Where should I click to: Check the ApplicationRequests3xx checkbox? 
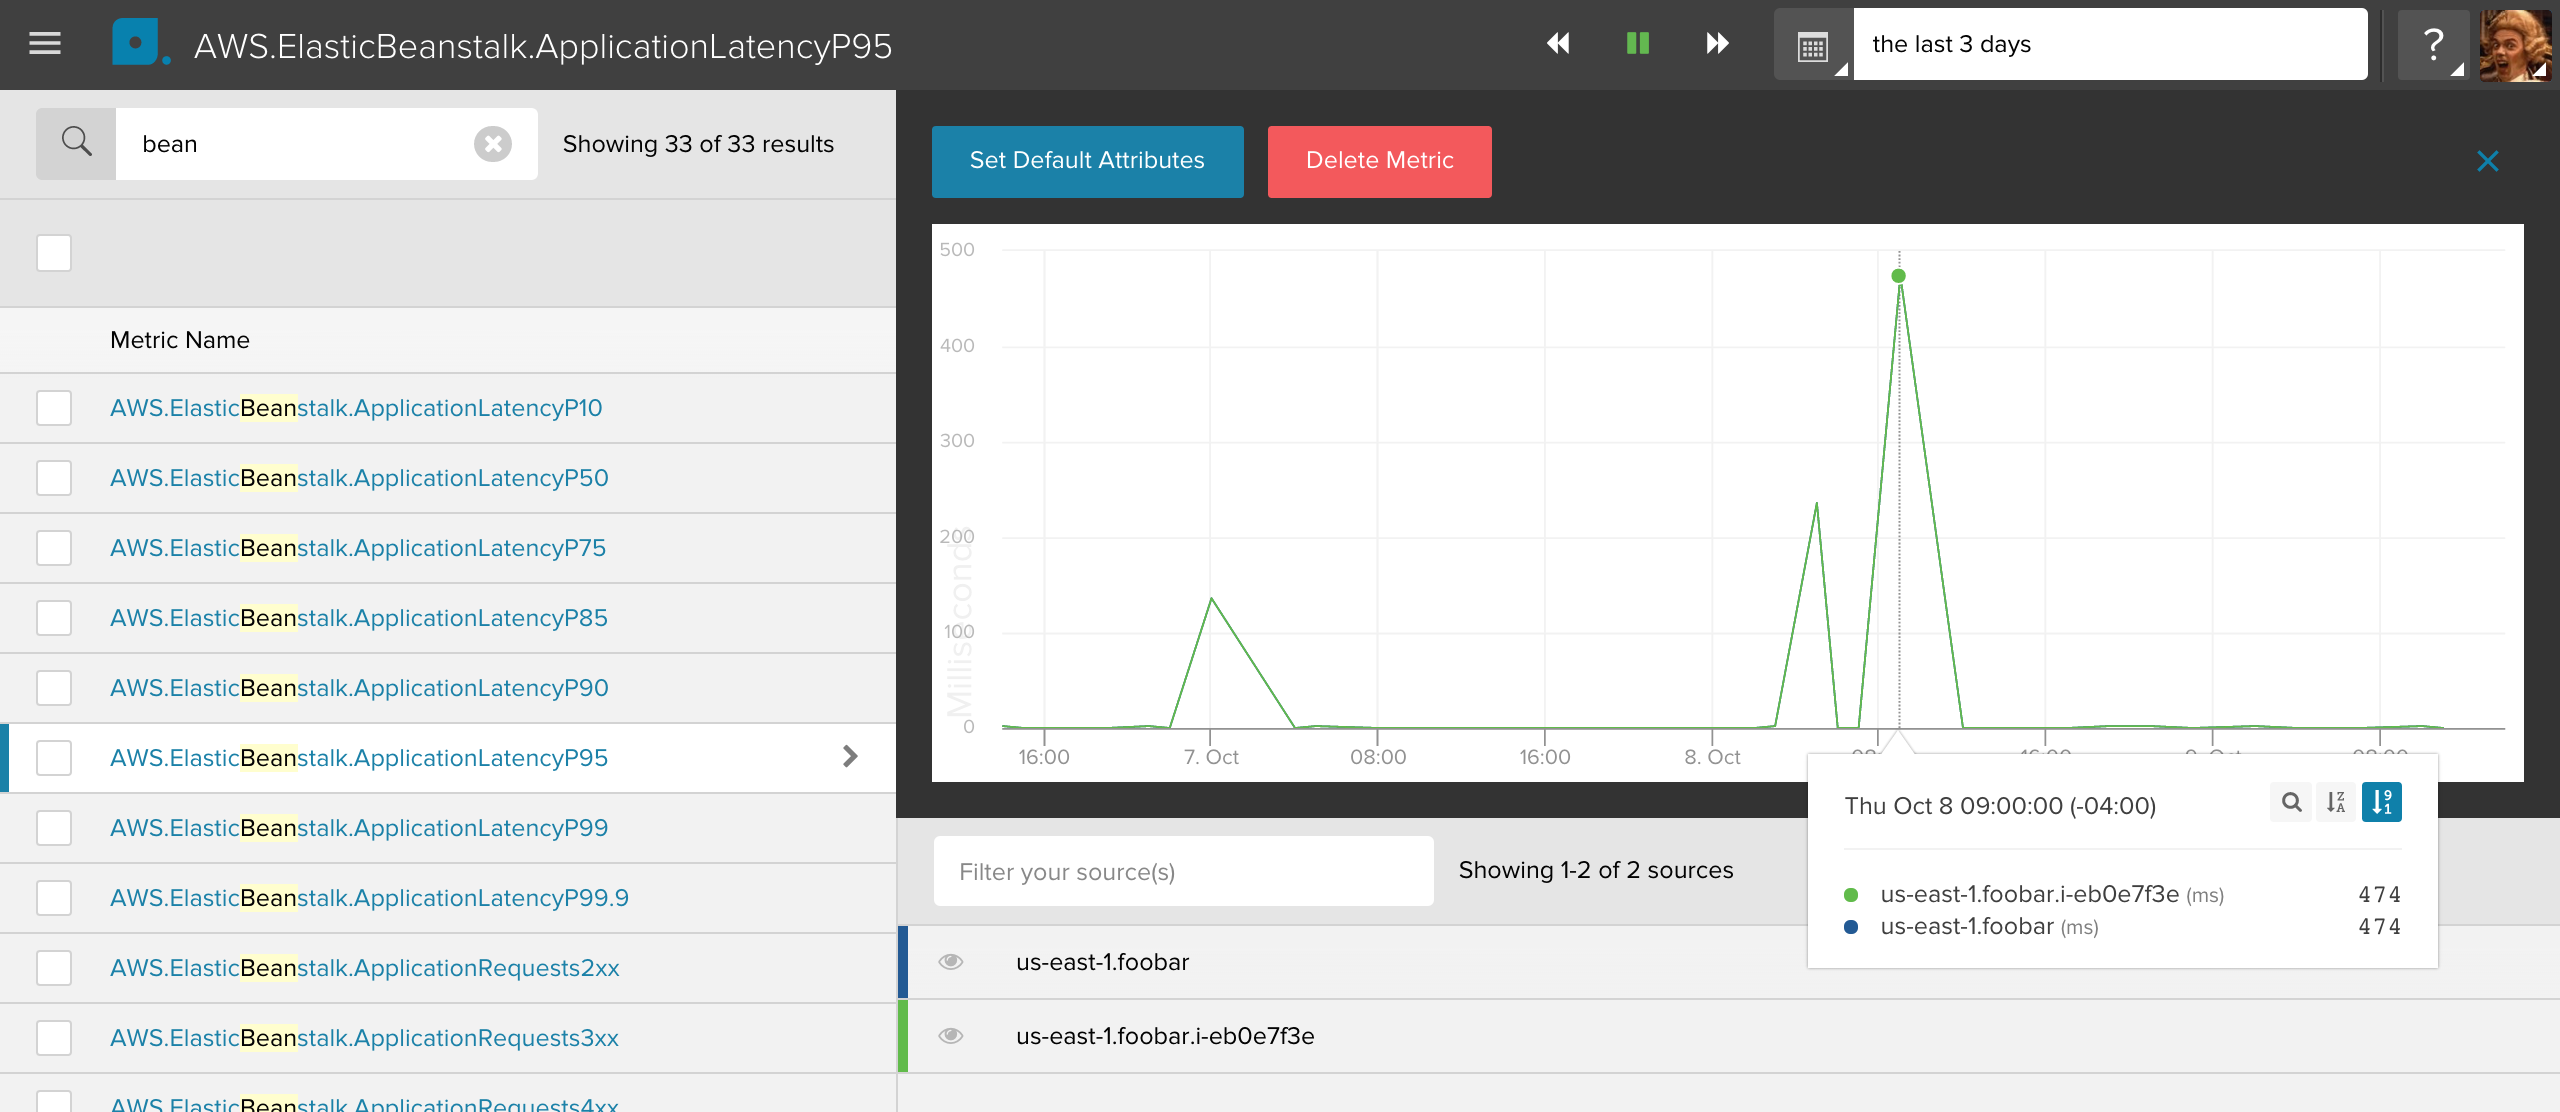tap(54, 1038)
